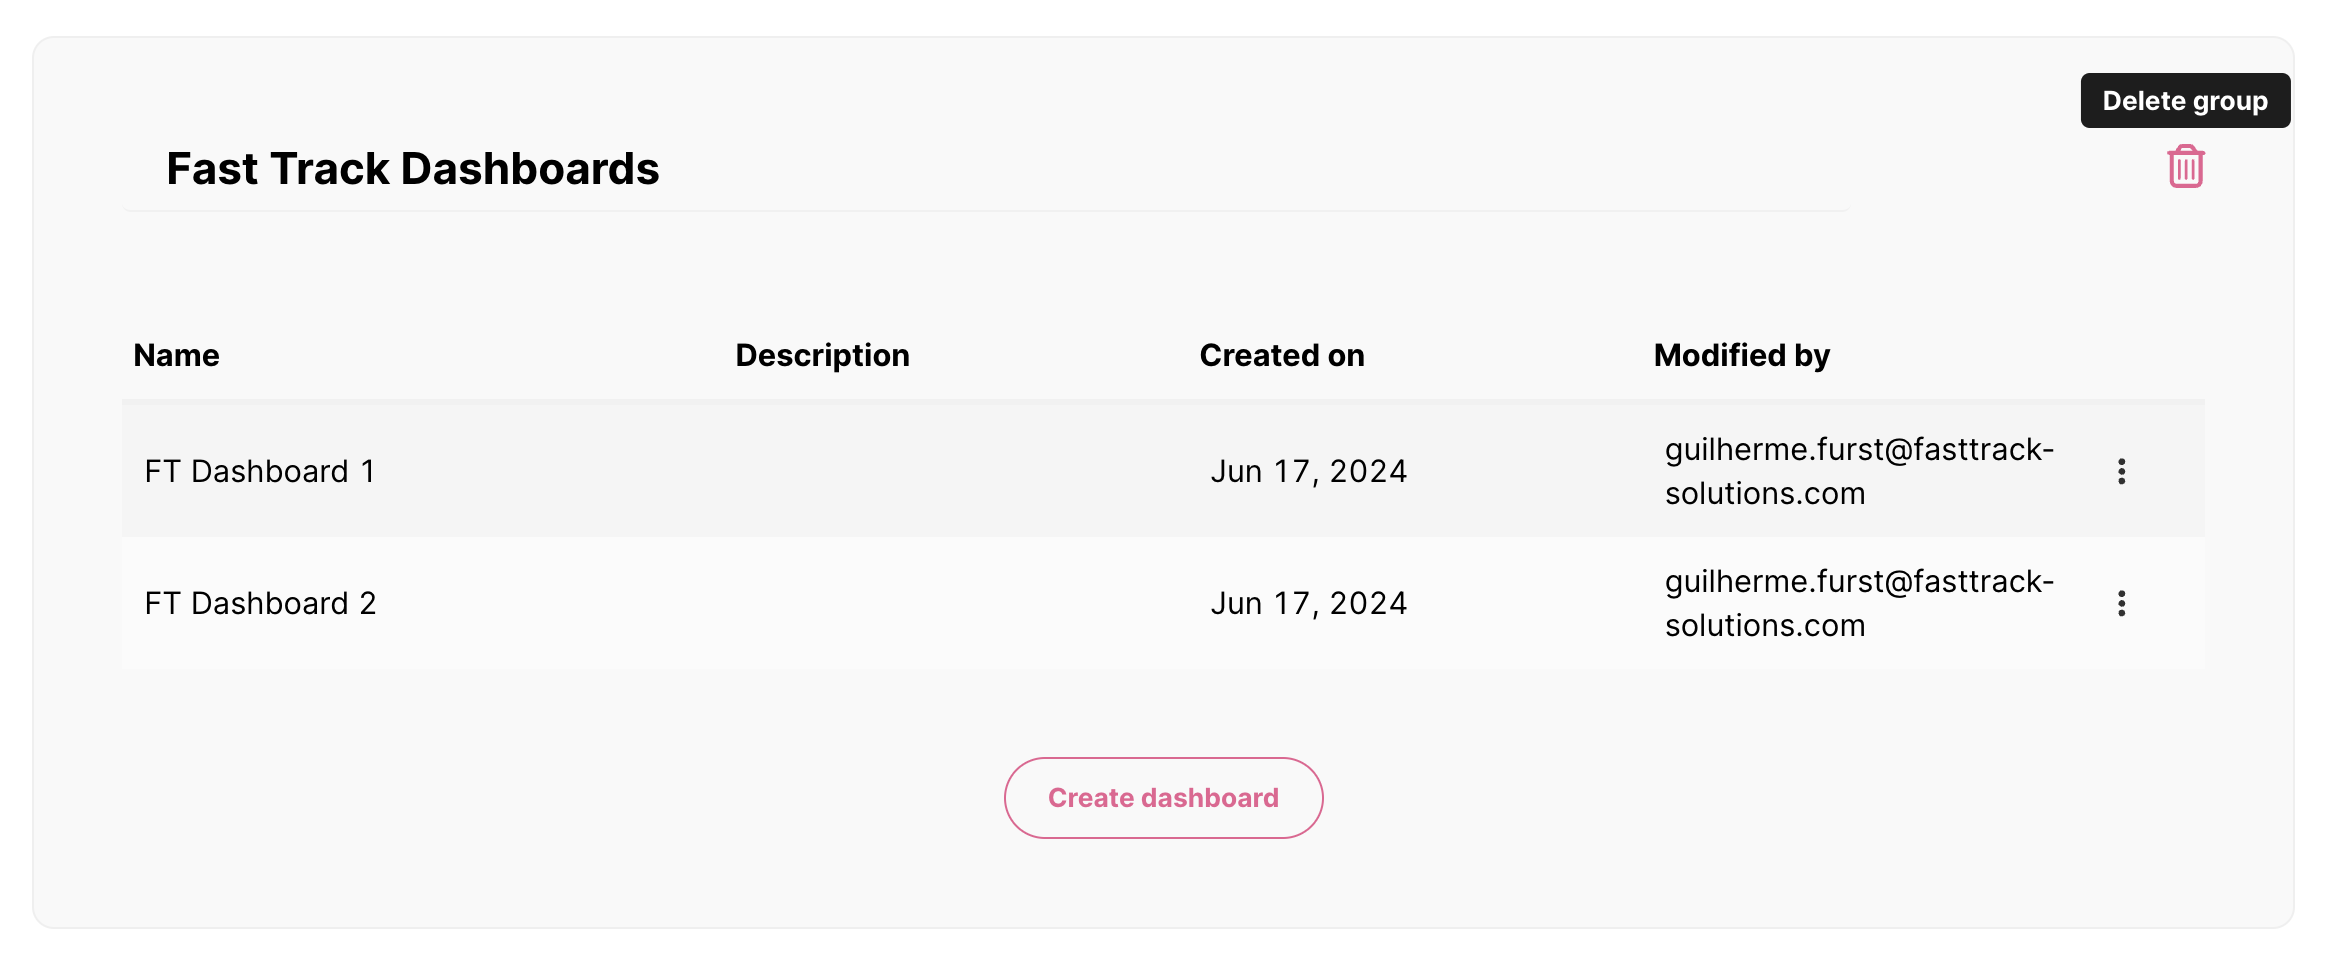Click the pink trash delete group icon

click(x=2185, y=167)
